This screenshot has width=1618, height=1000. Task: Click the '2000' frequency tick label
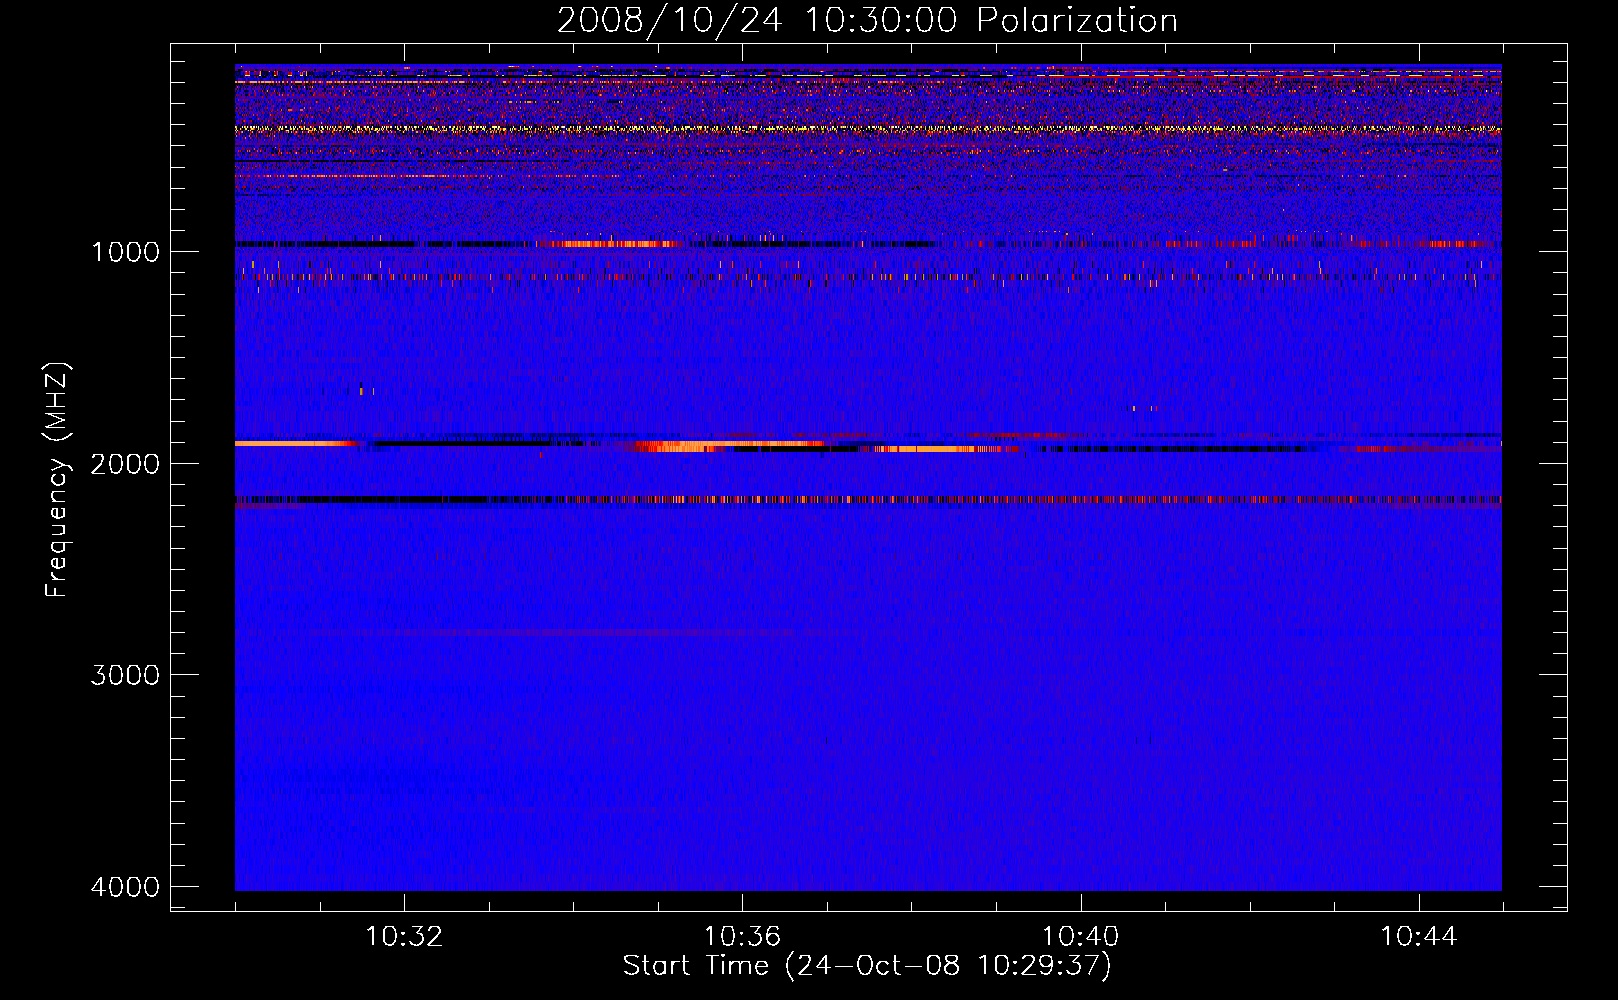[126, 463]
